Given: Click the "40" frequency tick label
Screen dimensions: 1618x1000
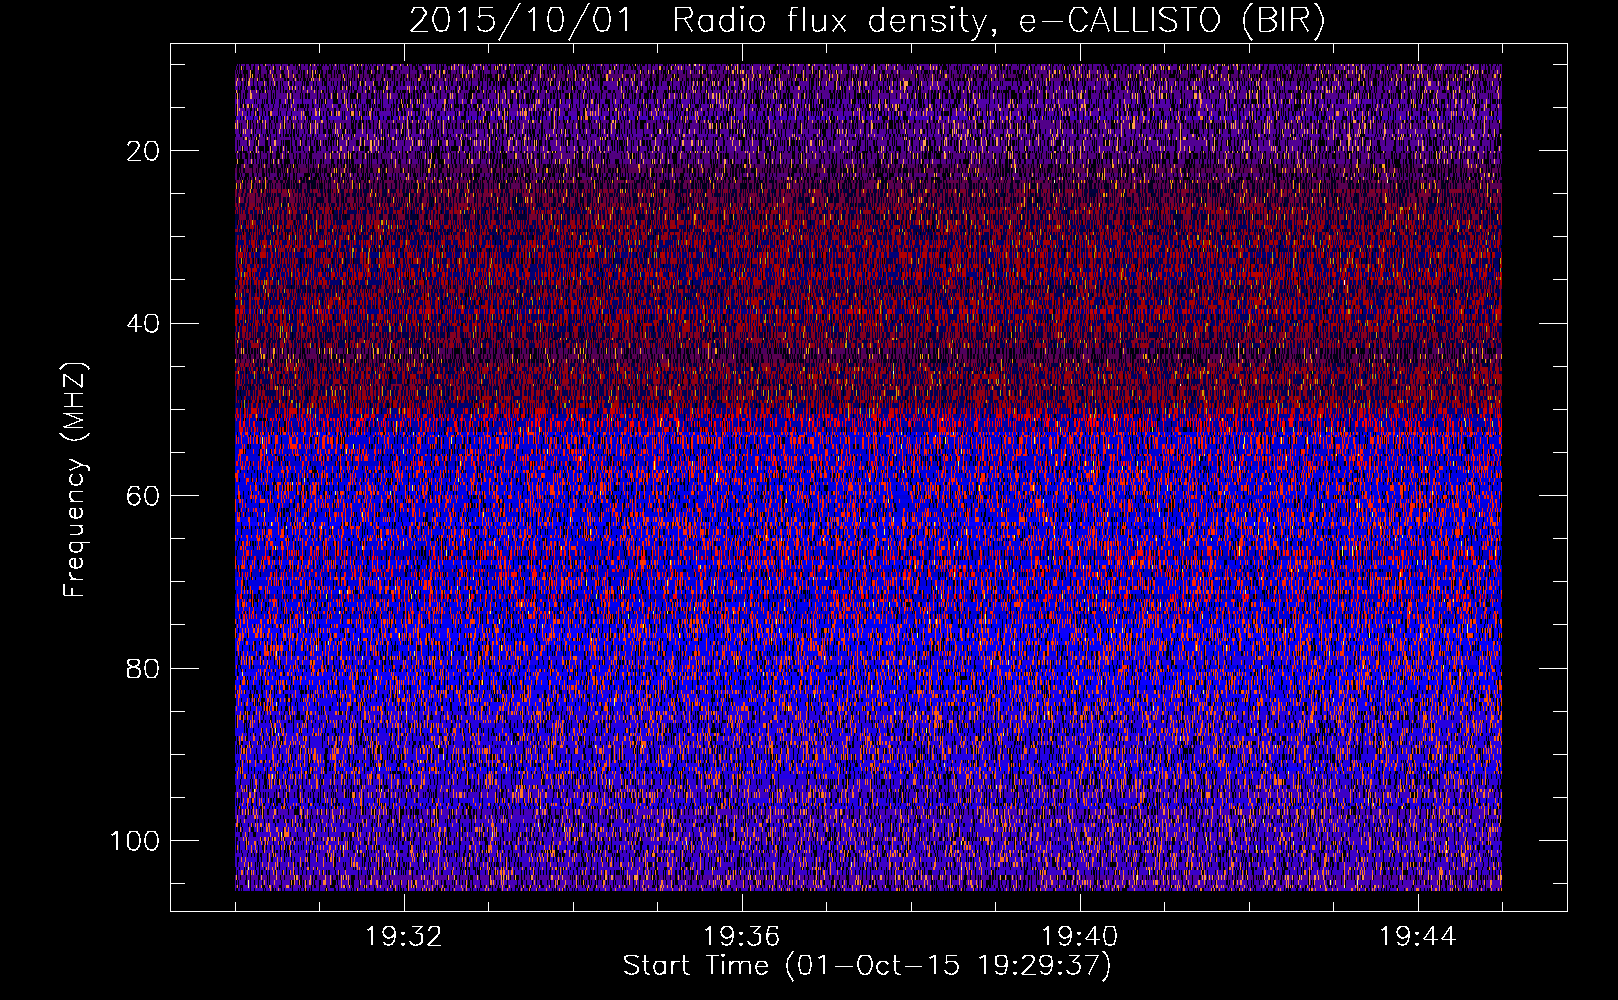Looking at the screenshot, I should 144,324.
